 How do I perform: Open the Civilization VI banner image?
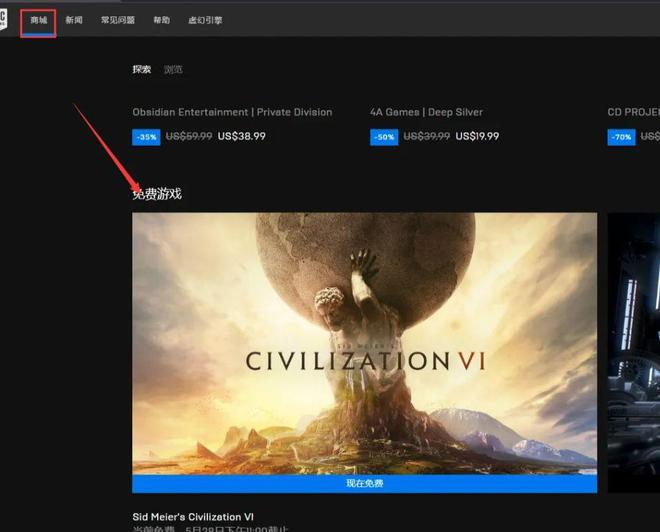(365, 343)
